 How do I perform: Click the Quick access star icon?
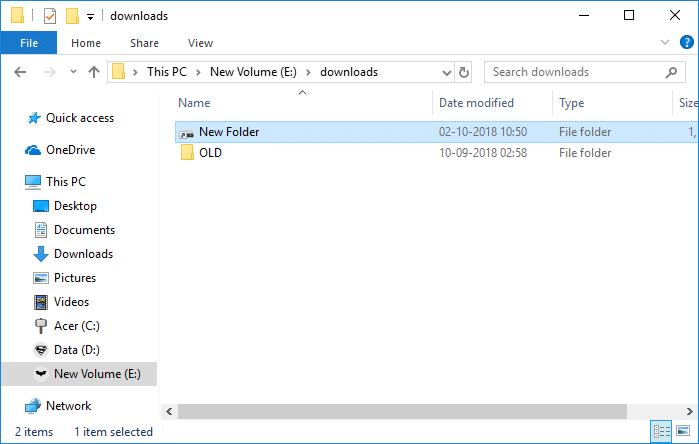(x=33, y=118)
